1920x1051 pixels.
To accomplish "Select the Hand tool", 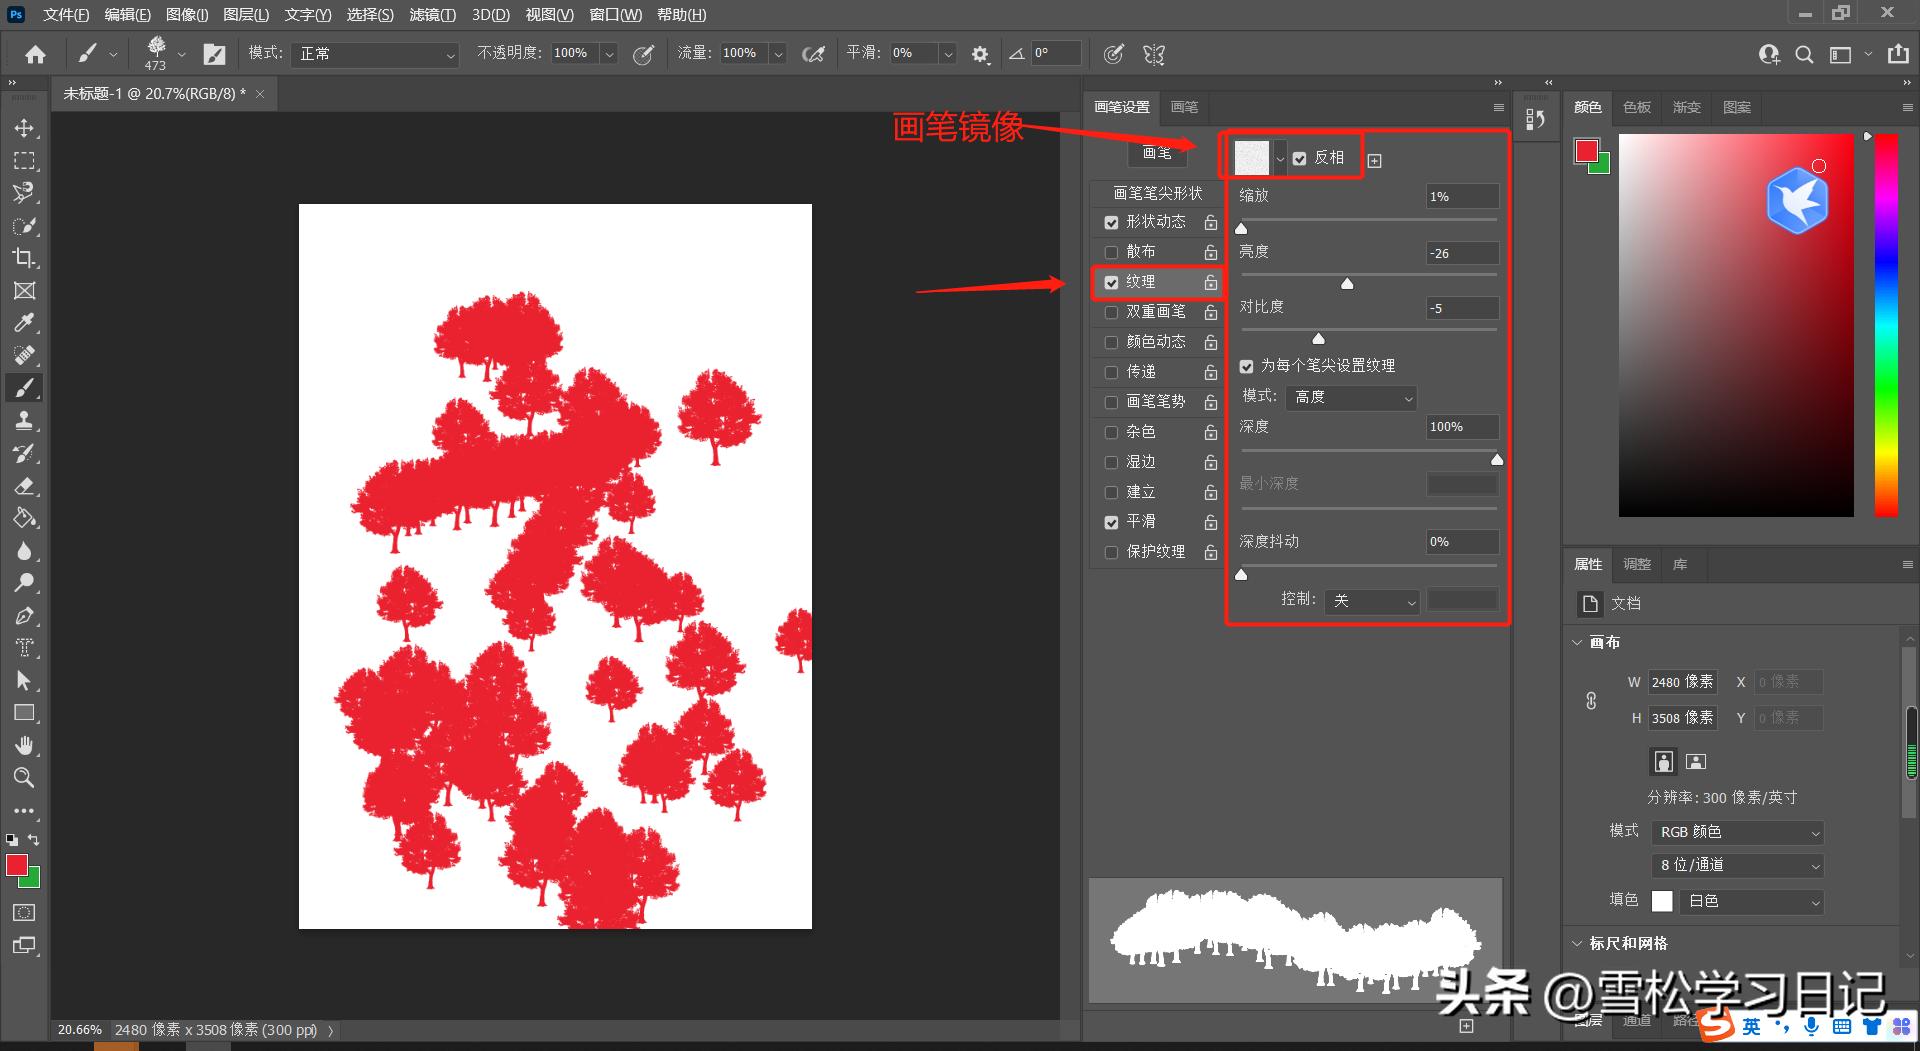I will (25, 745).
